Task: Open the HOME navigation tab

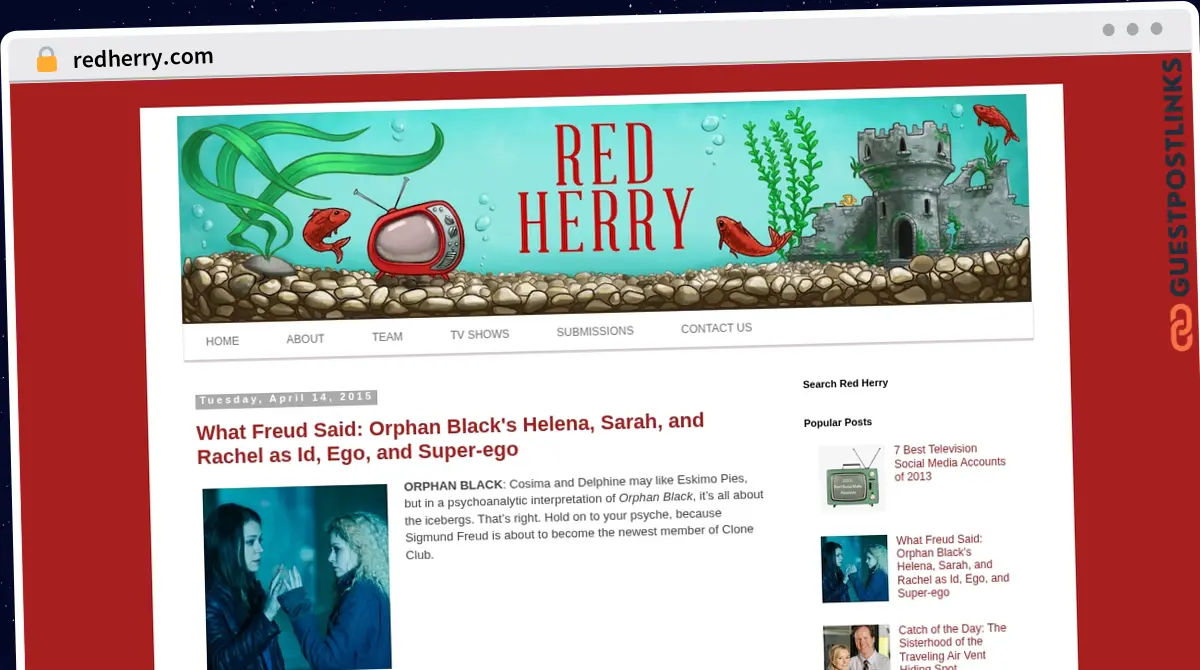Action: click(x=222, y=341)
